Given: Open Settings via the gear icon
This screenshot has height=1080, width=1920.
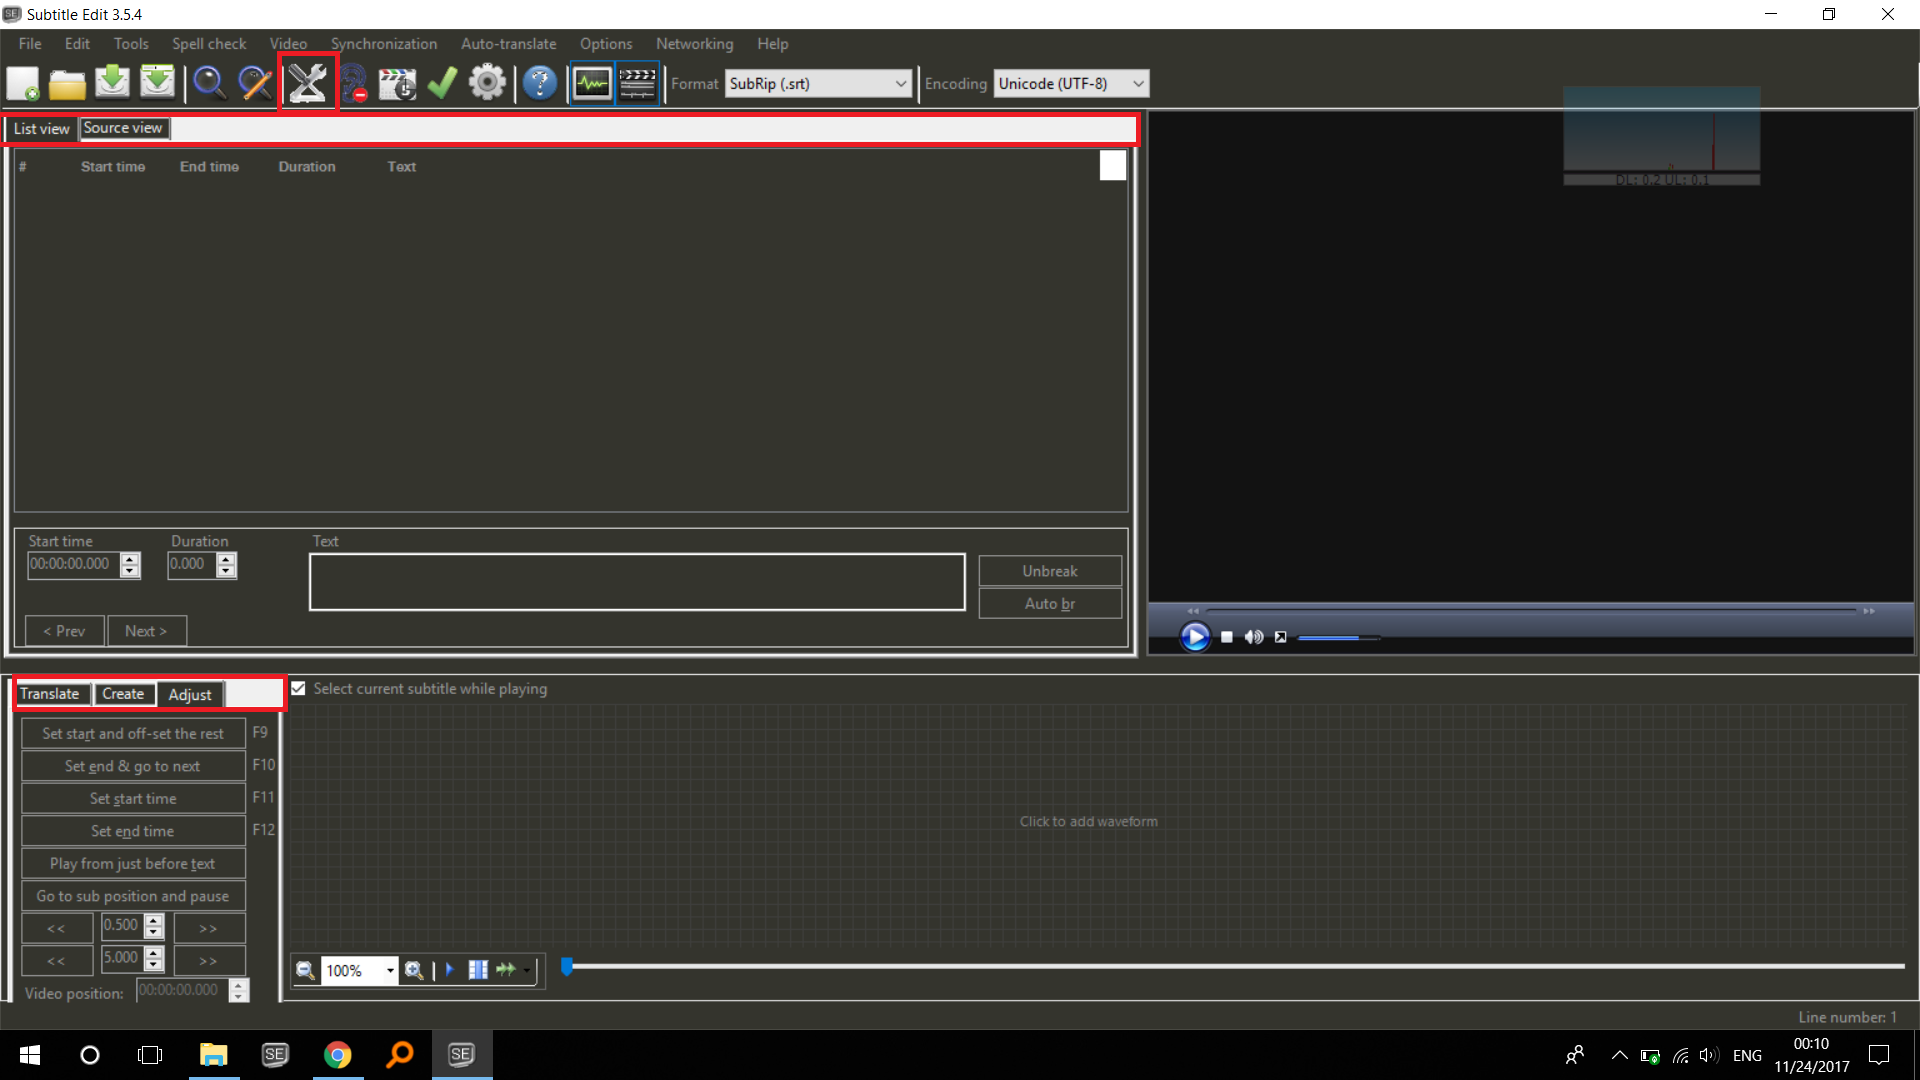Looking at the screenshot, I should coord(488,83).
